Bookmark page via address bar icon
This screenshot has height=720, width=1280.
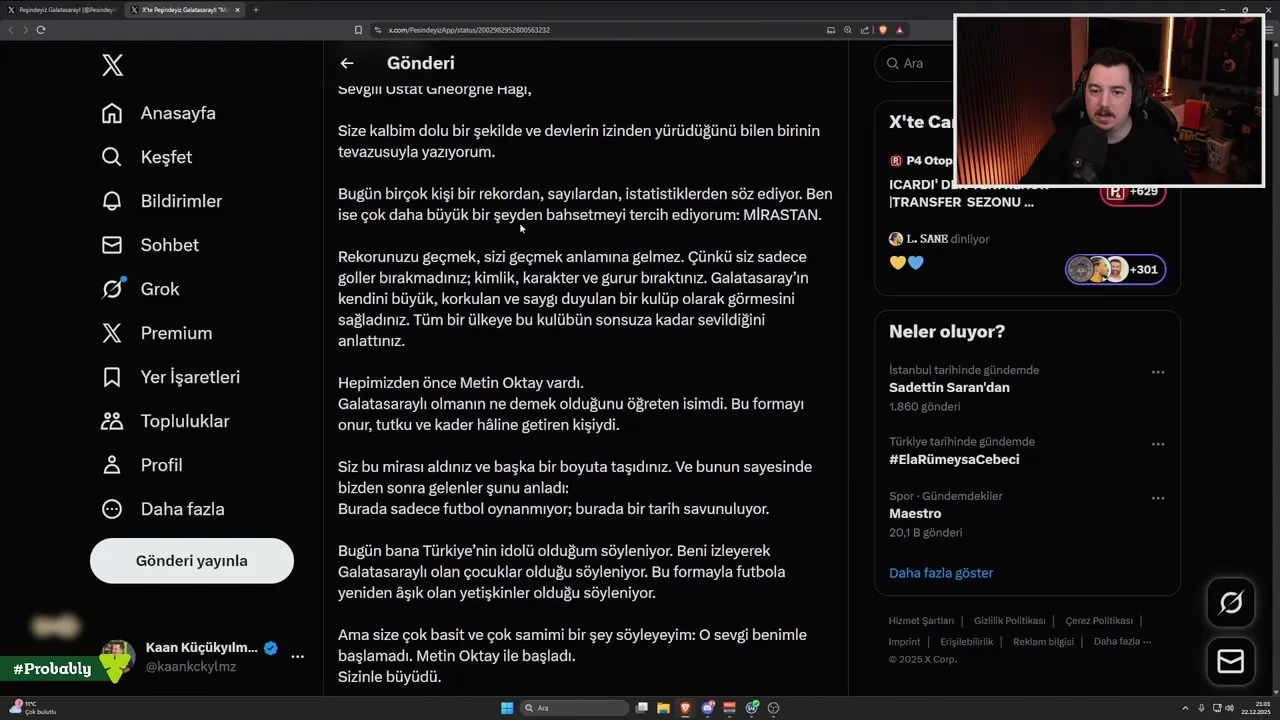(x=358, y=30)
